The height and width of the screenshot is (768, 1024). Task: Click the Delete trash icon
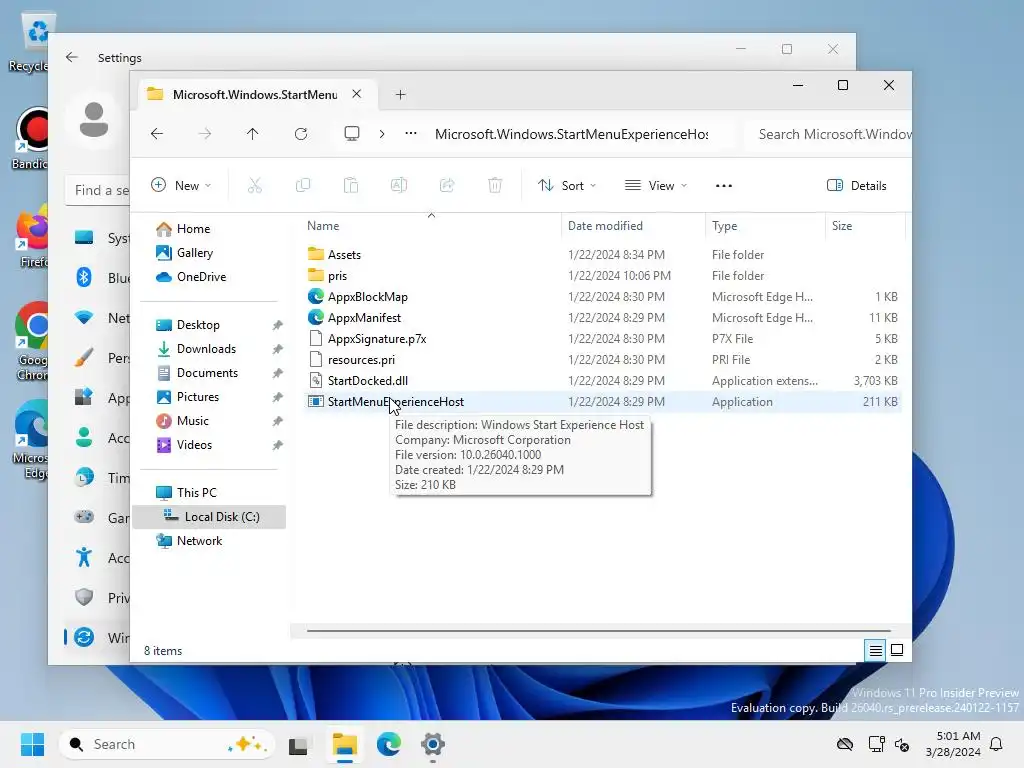495,185
